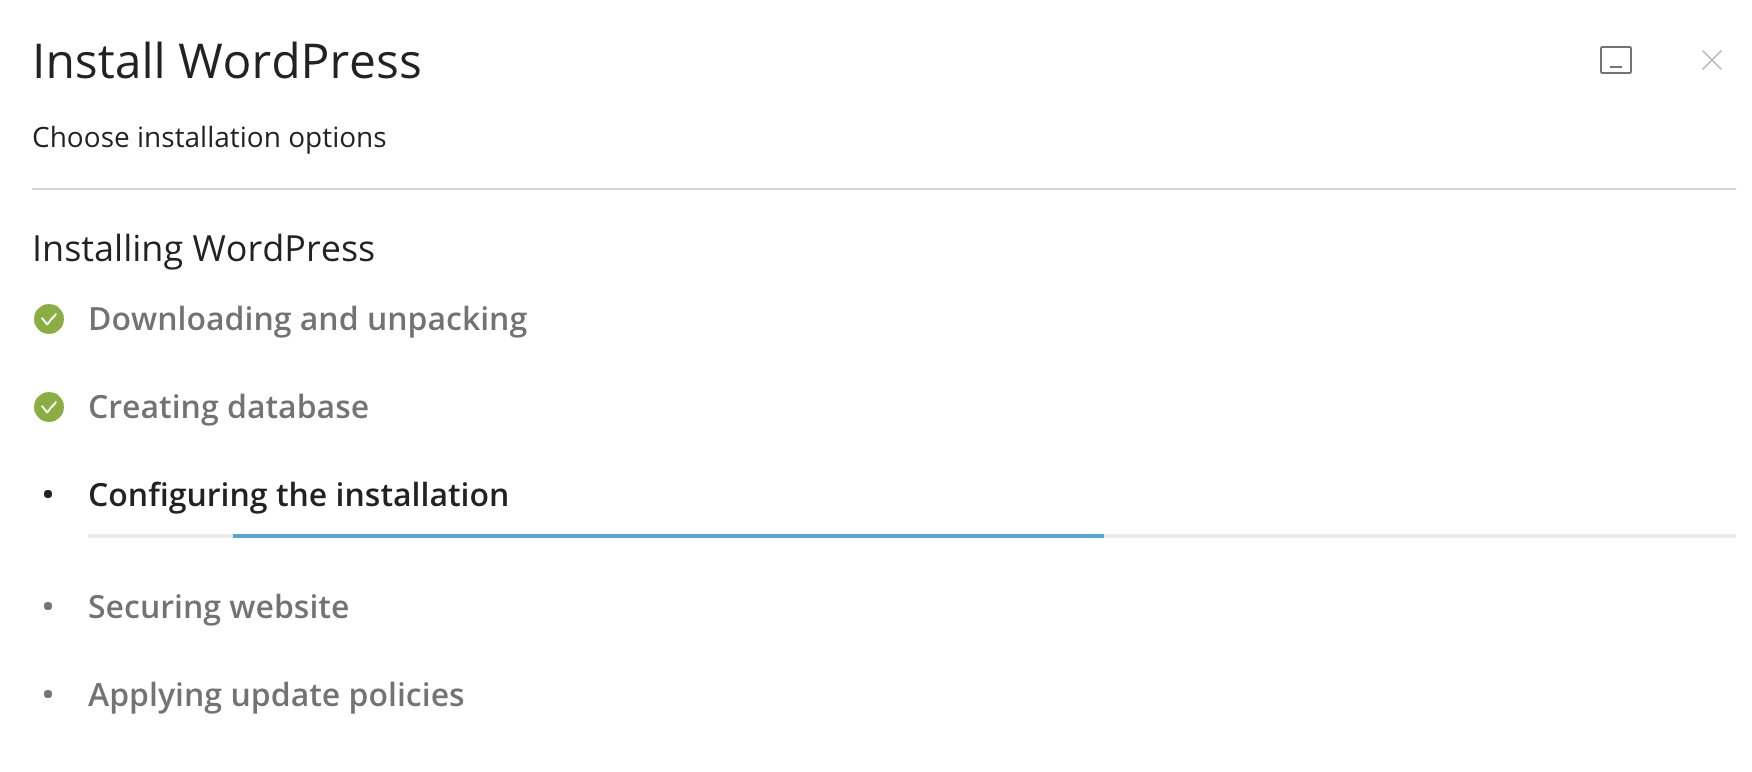Click green checkmark beside Creating database
The height and width of the screenshot is (772, 1752).
coord(49,407)
